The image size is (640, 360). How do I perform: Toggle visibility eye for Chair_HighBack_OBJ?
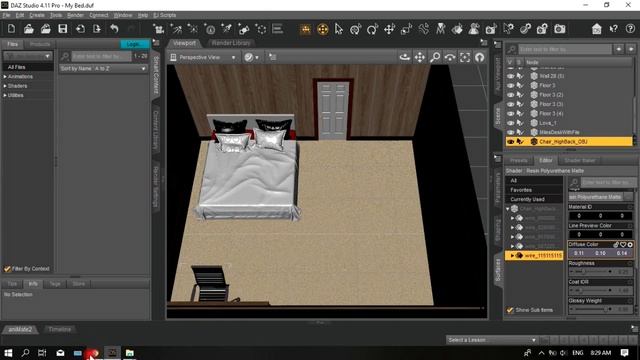pyautogui.click(x=511, y=142)
